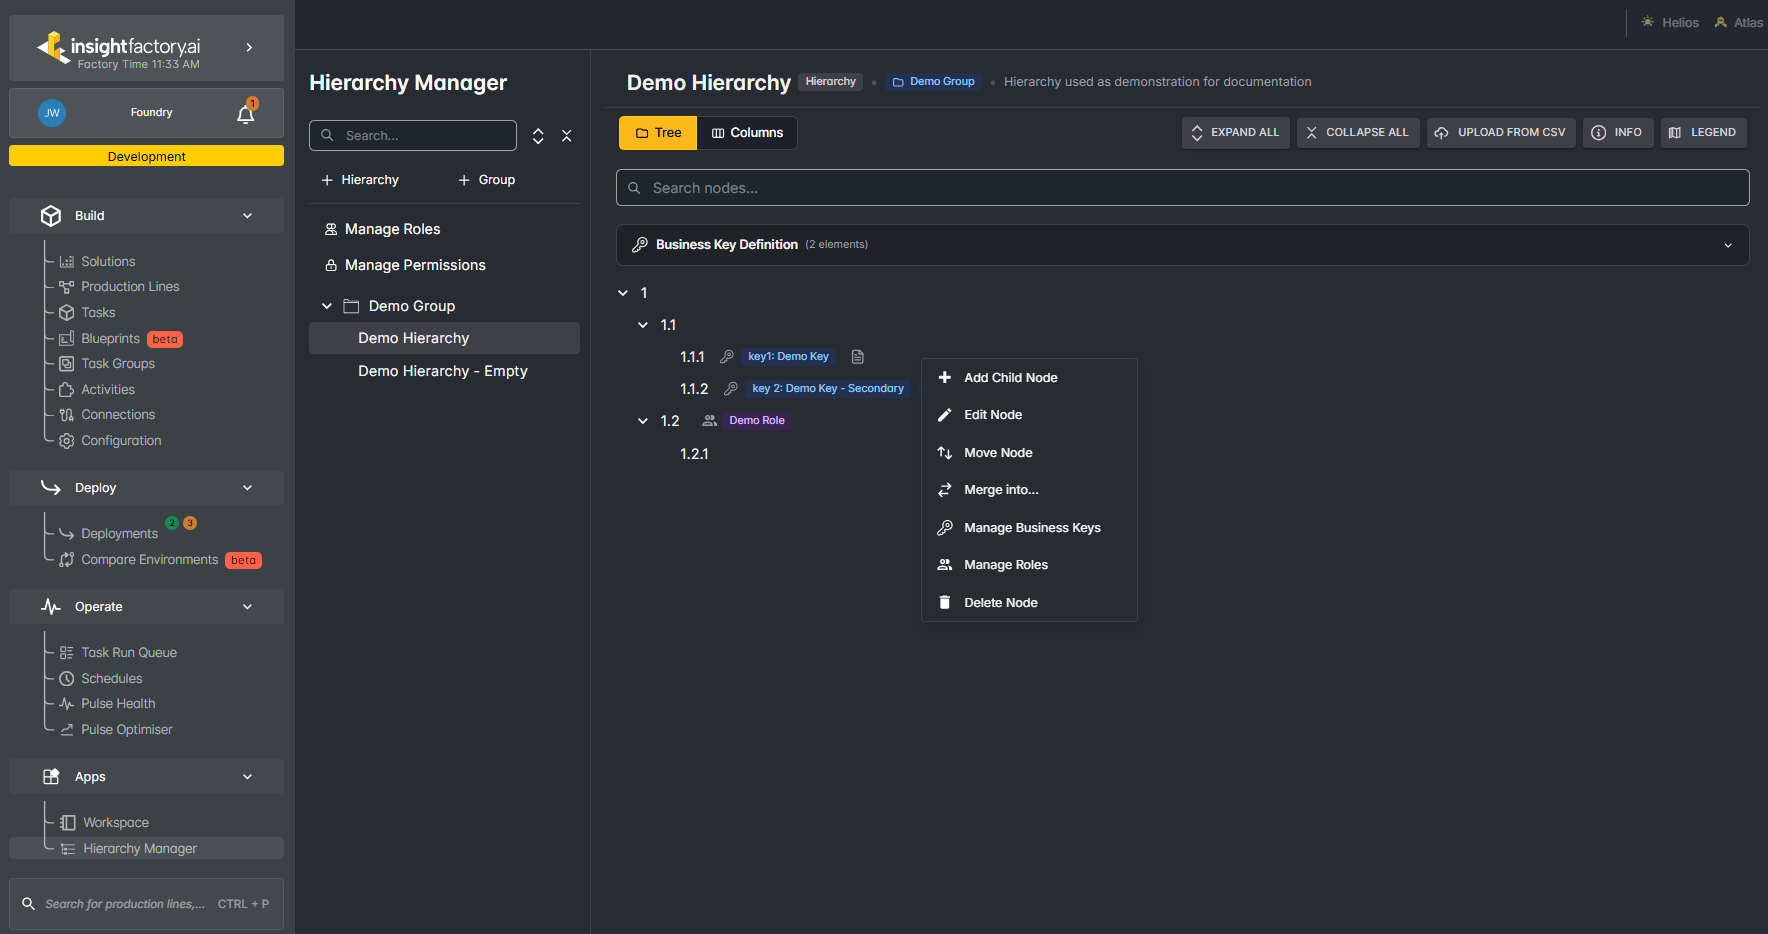The width and height of the screenshot is (1768, 934).
Task: Click the Workspace panel icon
Action: (68, 823)
